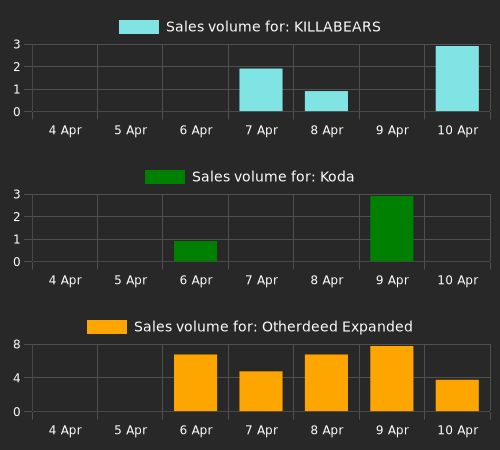Click '7 Apr' label under Koda chart

[261, 280]
